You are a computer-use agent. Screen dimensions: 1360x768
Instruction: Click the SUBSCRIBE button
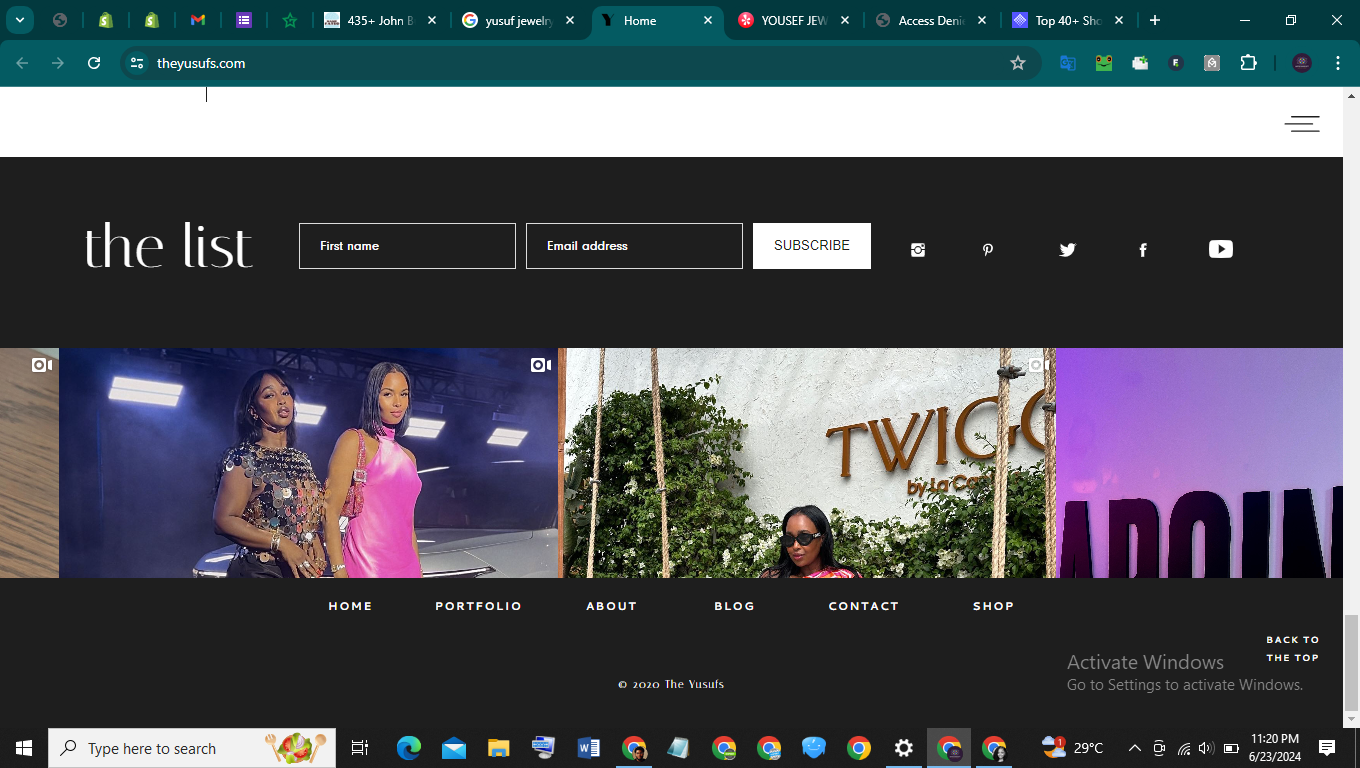[812, 246]
